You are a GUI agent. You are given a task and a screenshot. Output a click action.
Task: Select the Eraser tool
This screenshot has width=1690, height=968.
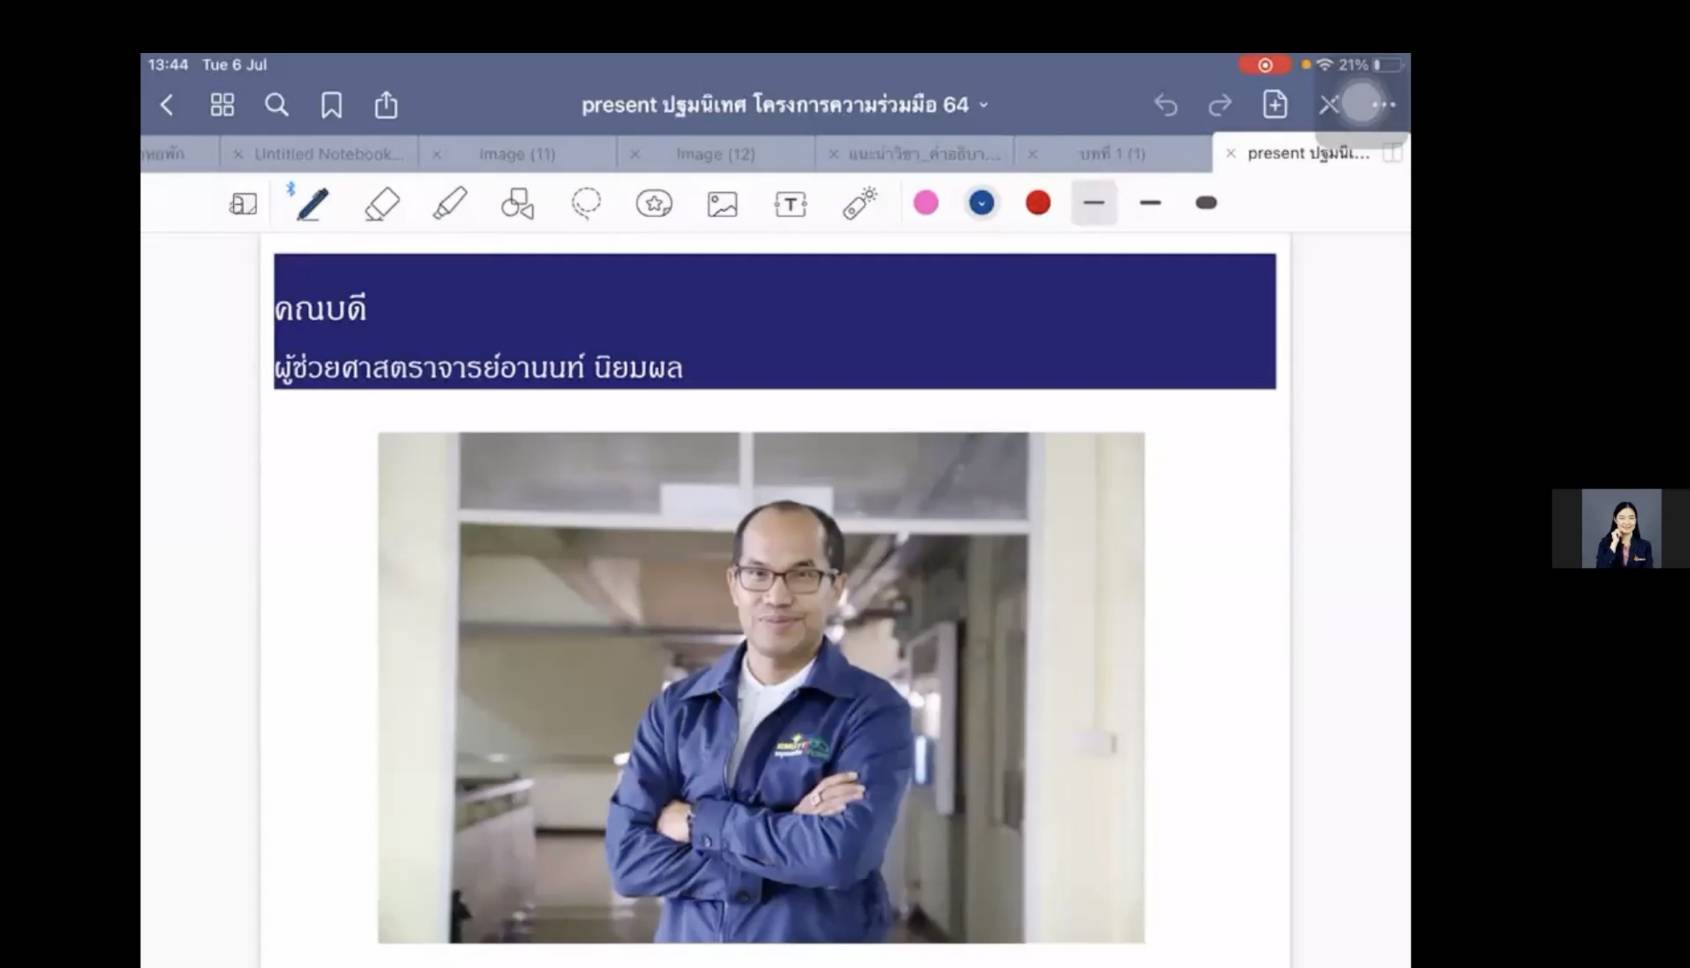click(382, 204)
